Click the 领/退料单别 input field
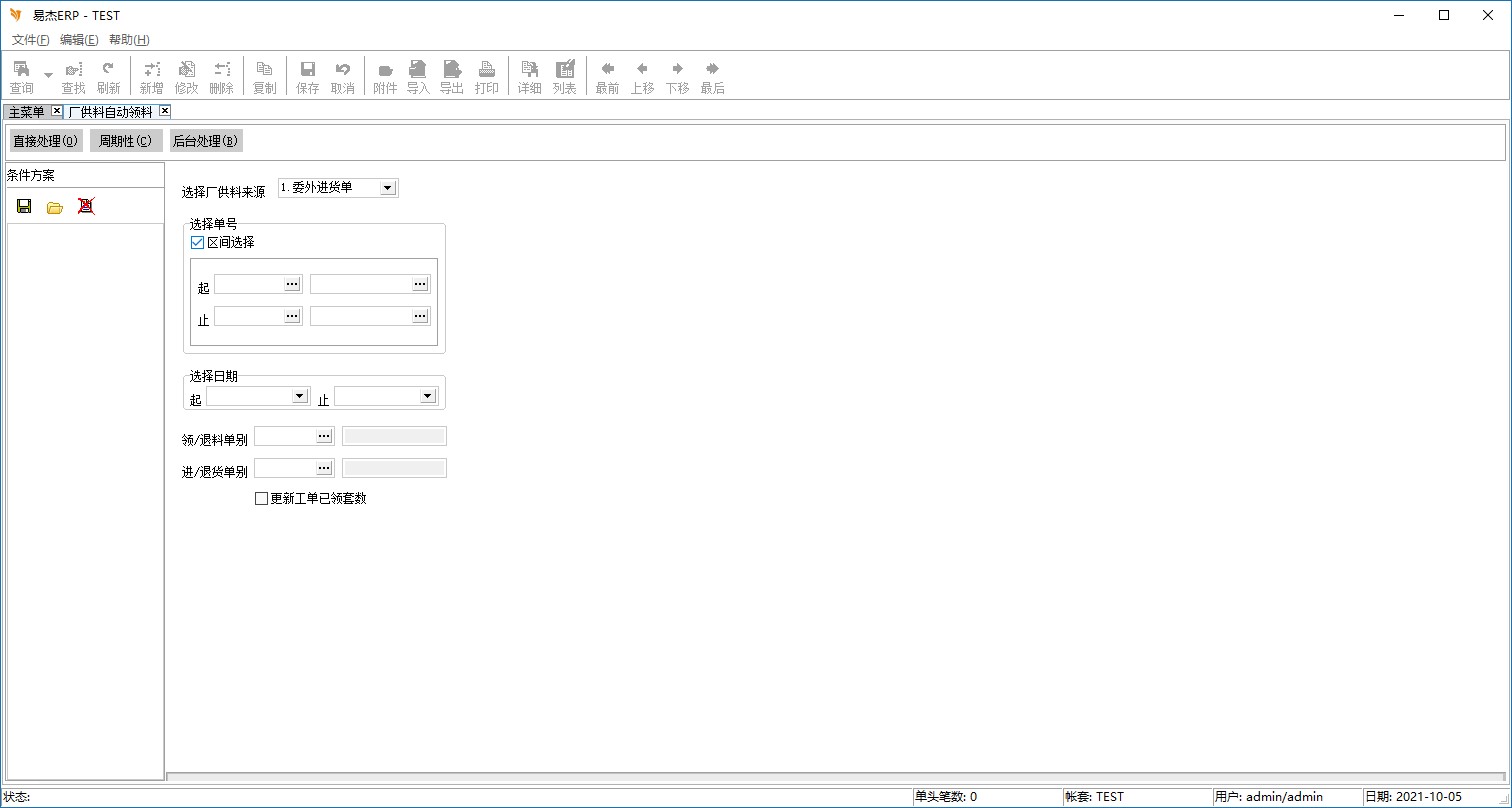Screen dimensions: 1512x808 (x=285, y=437)
